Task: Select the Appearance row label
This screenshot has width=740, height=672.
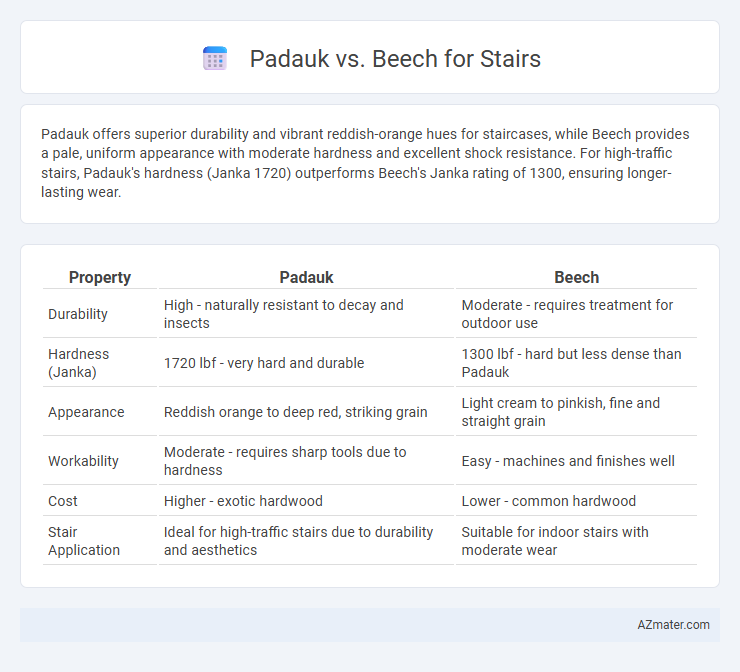Action: click(x=86, y=412)
